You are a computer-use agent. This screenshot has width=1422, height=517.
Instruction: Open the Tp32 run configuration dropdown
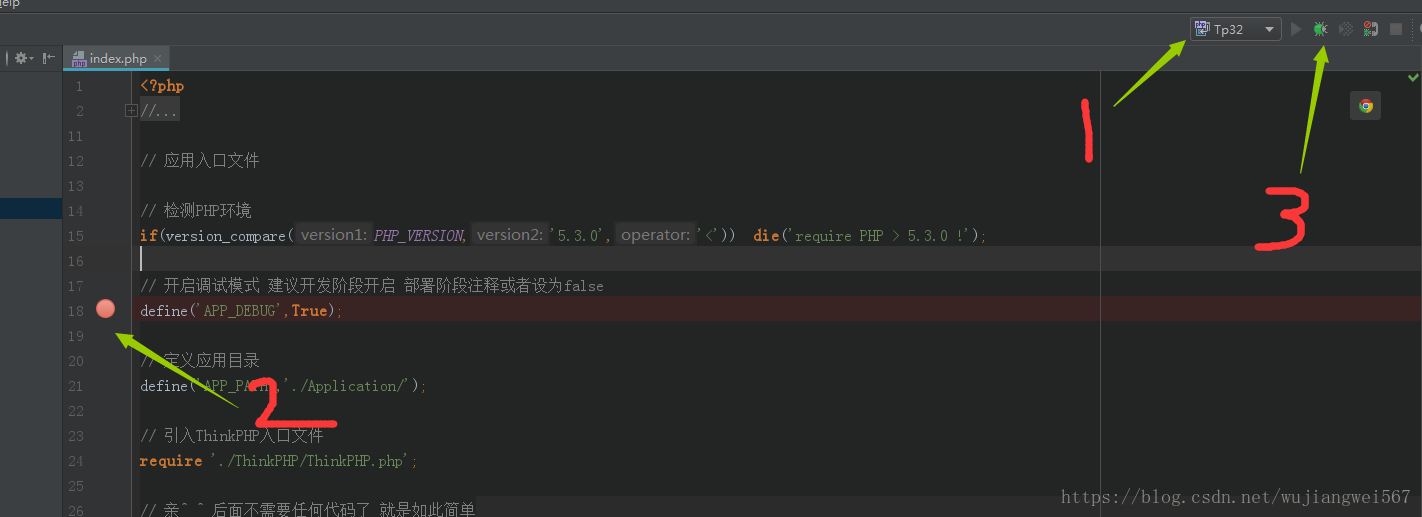1235,29
